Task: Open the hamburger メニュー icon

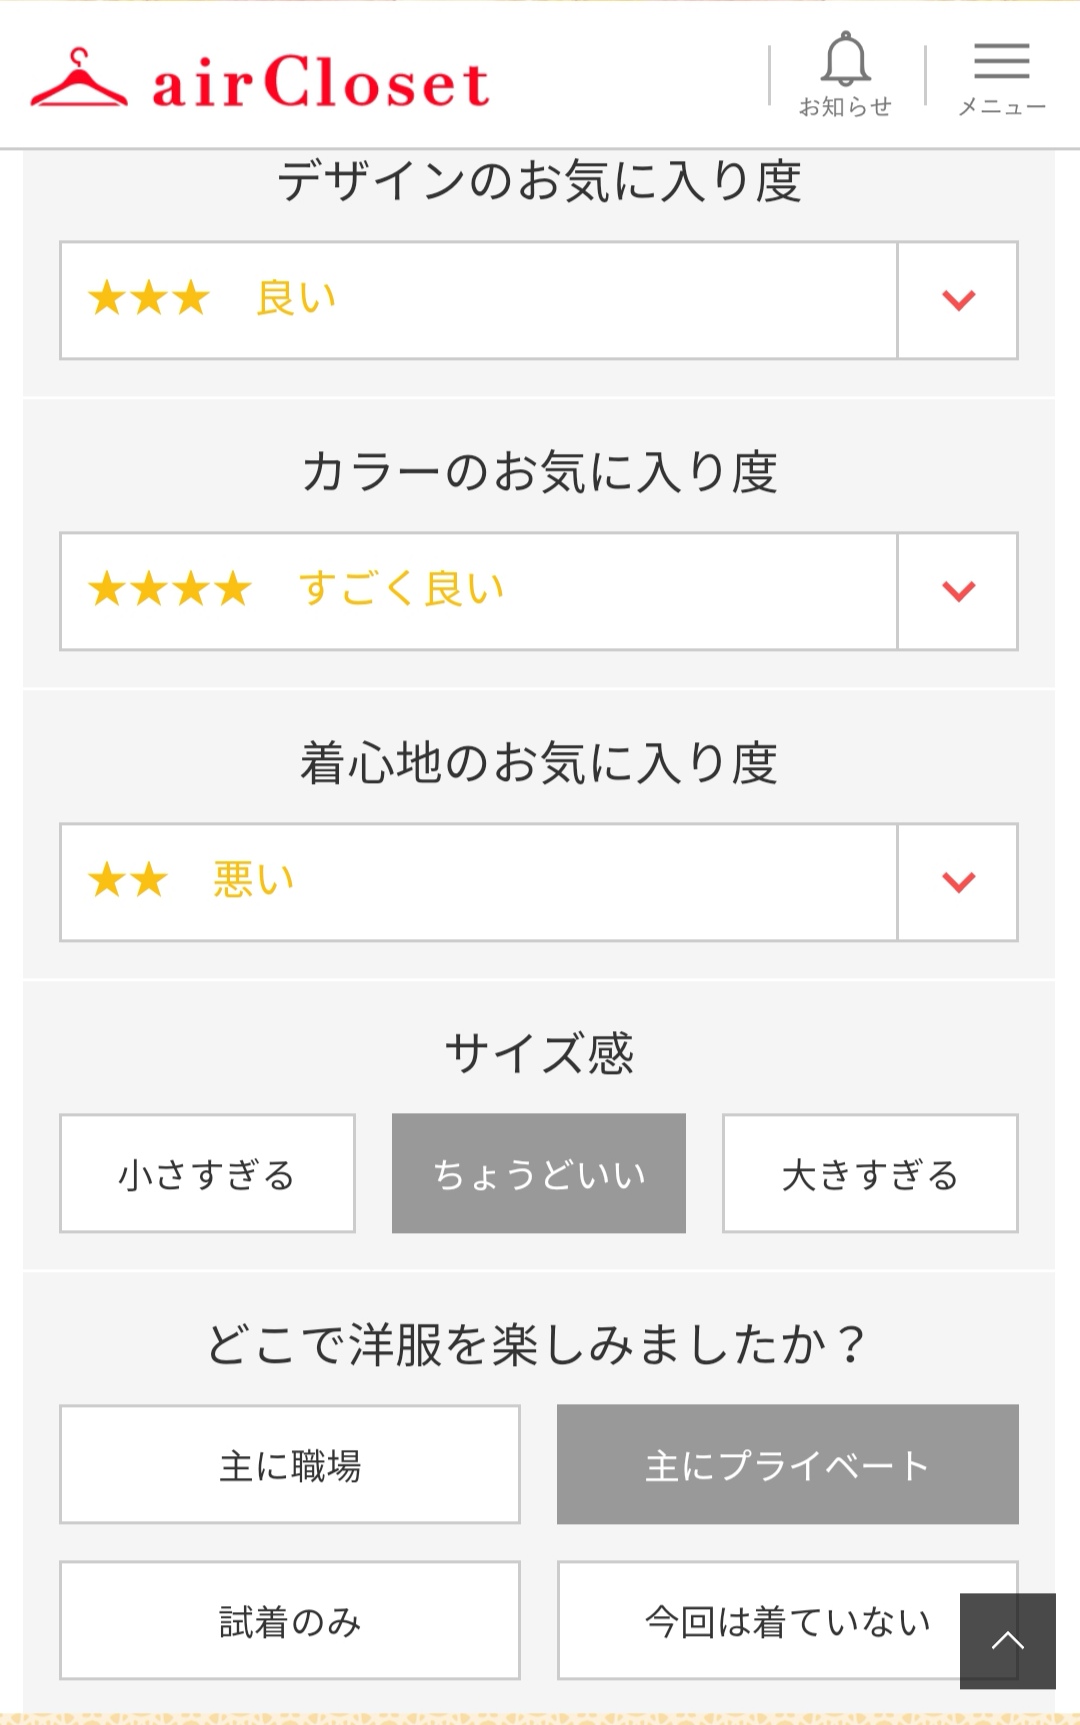Action: click(1001, 61)
